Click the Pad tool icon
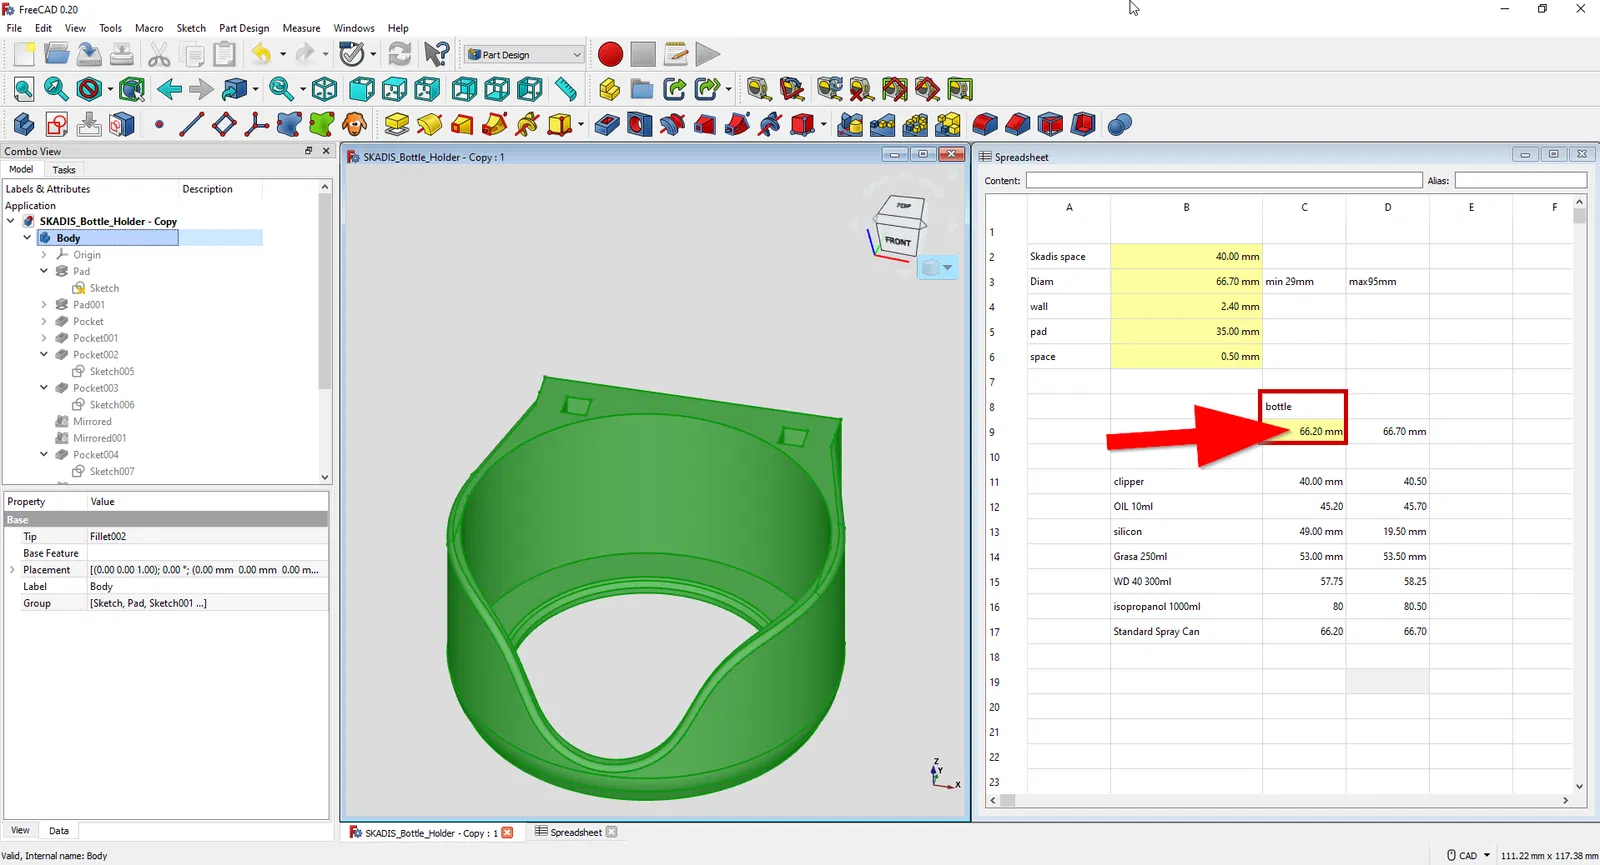This screenshot has width=1600, height=865. point(397,124)
